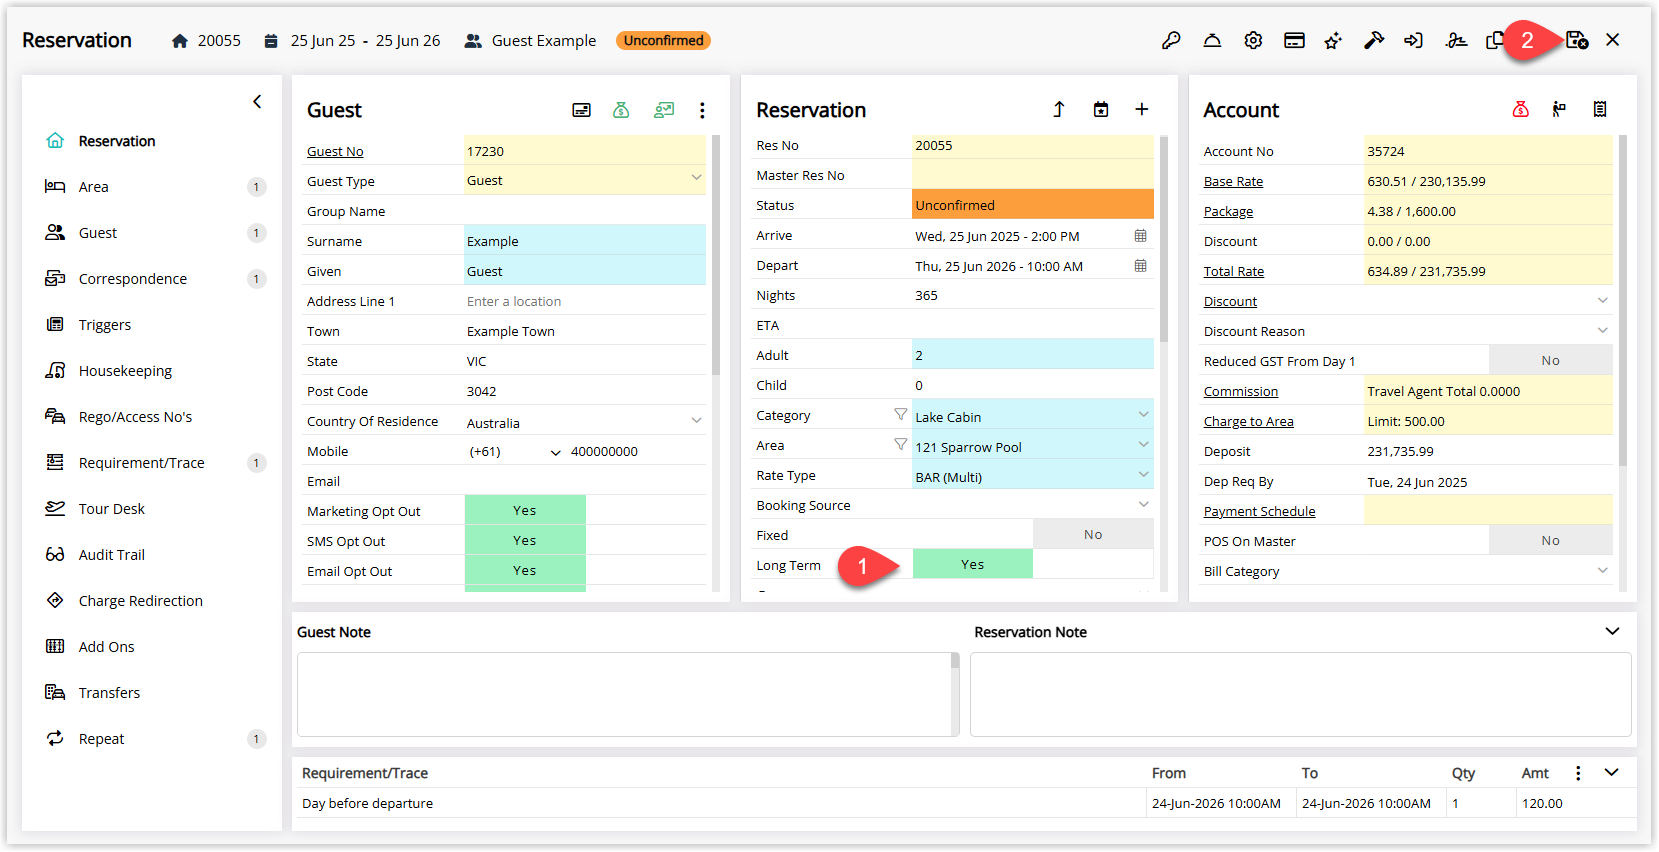
Task: Open the Discount Reason dropdown
Action: pos(1603,330)
